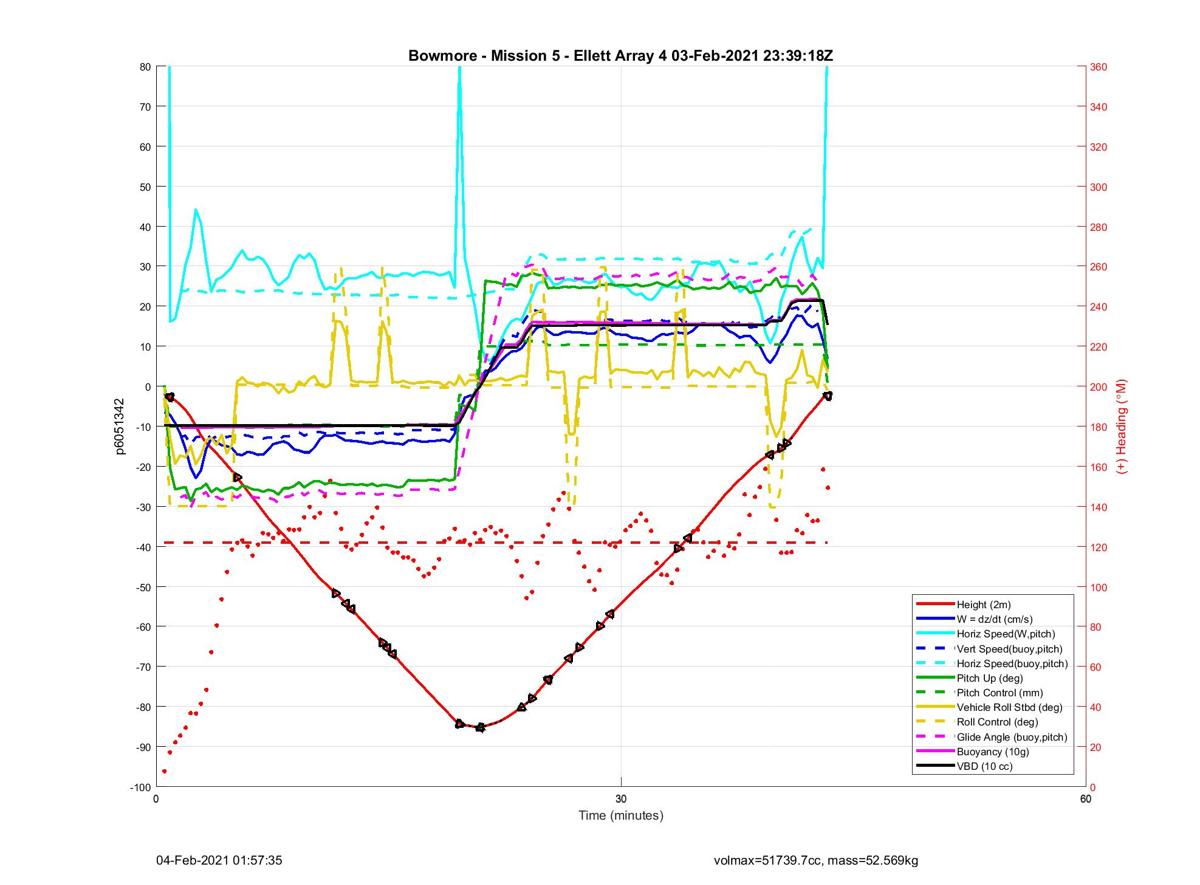Select the 'W = dz/dt (cm/s)' legend label
Image resolution: width=1200 pixels, height=885 pixels.
click(x=996, y=619)
